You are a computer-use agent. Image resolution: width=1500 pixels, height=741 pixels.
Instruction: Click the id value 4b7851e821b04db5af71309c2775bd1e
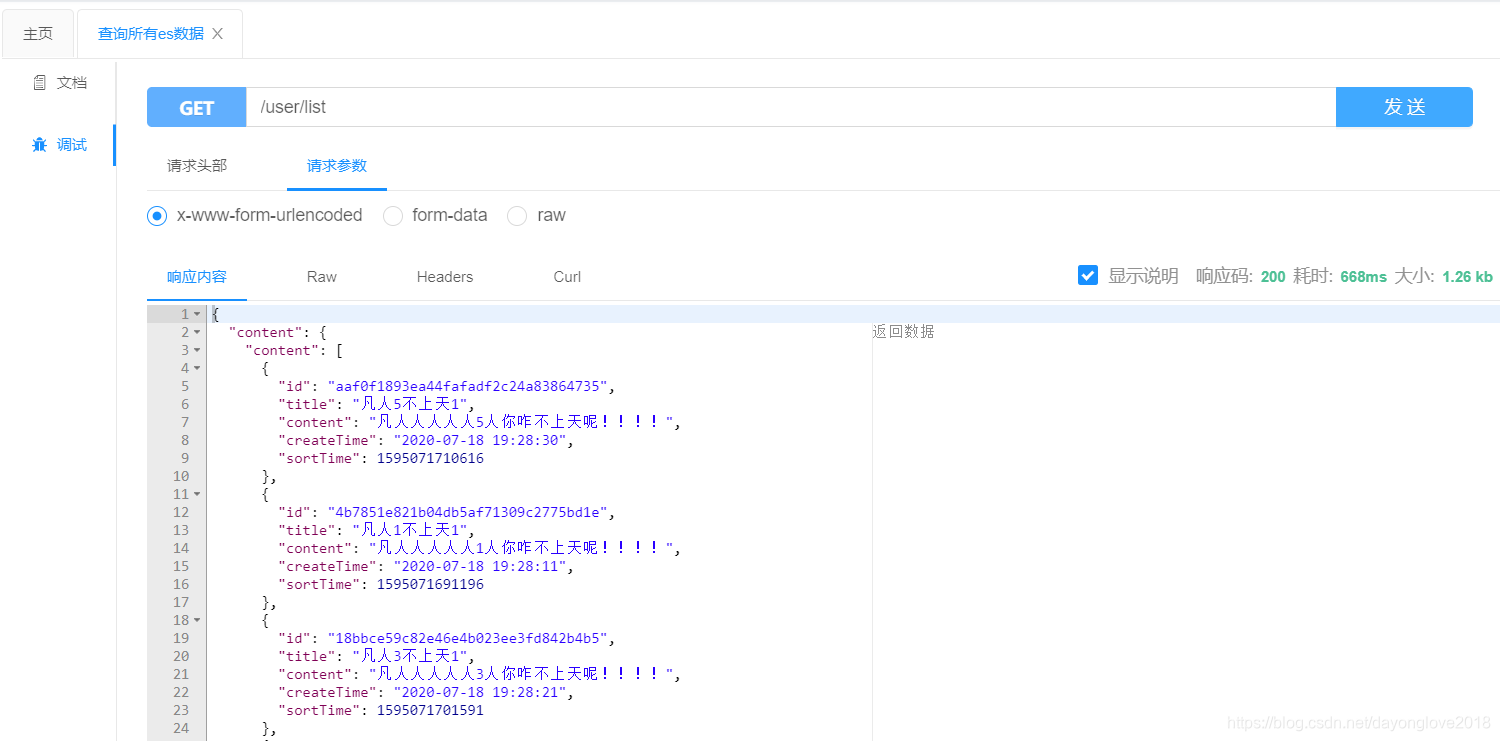470,512
